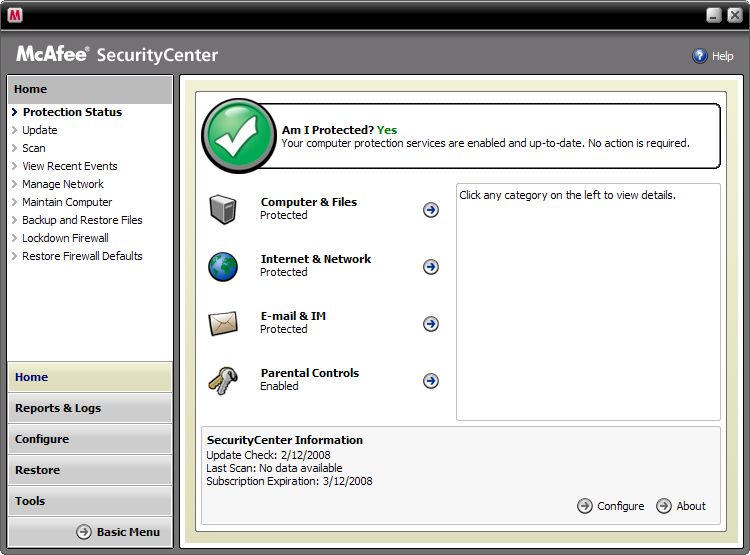Image resolution: width=750 pixels, height=555 pixels.
Task: Switch to the Tools menu section
Action: pos(89,501)
